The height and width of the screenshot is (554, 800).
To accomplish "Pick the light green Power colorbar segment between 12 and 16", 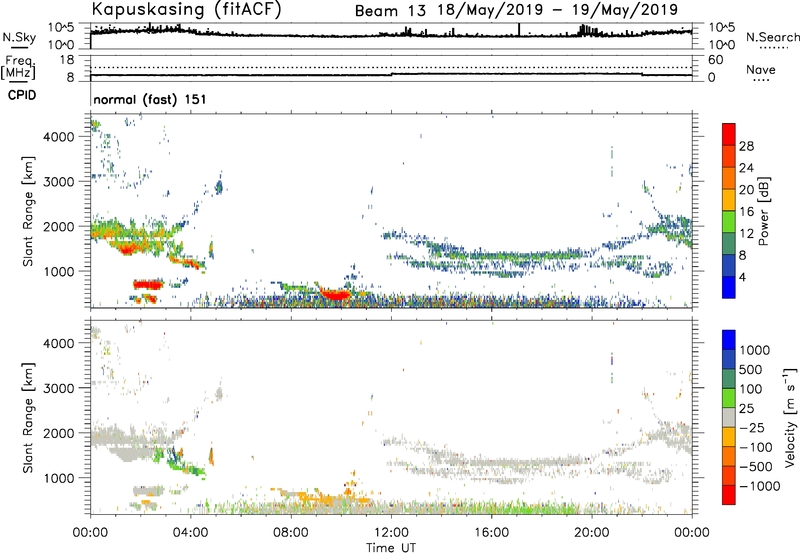I will [729, 222].
